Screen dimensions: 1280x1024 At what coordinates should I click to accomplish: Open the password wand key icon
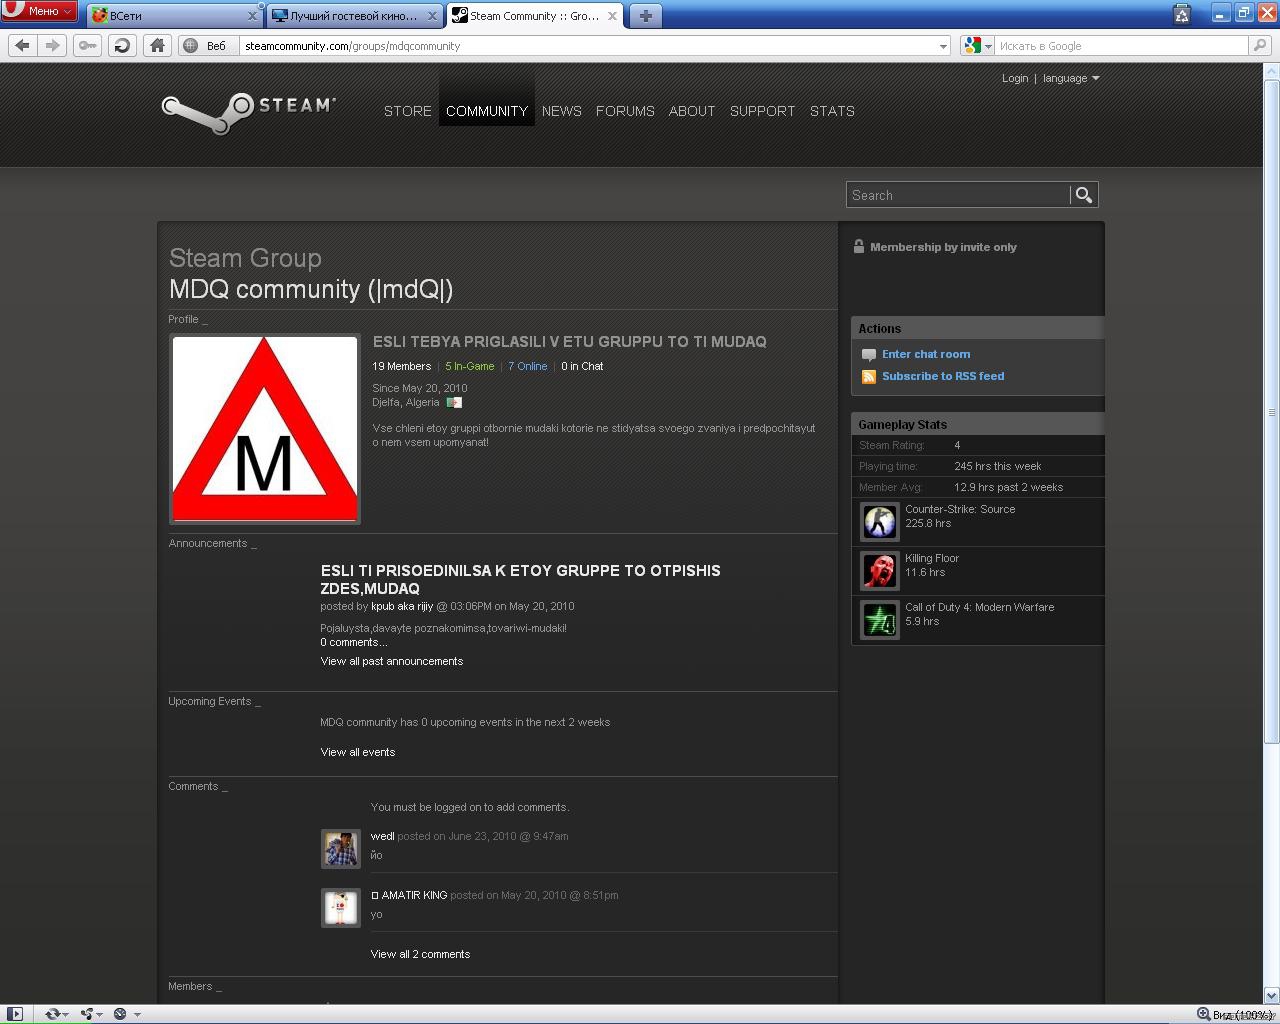[88, 45]
